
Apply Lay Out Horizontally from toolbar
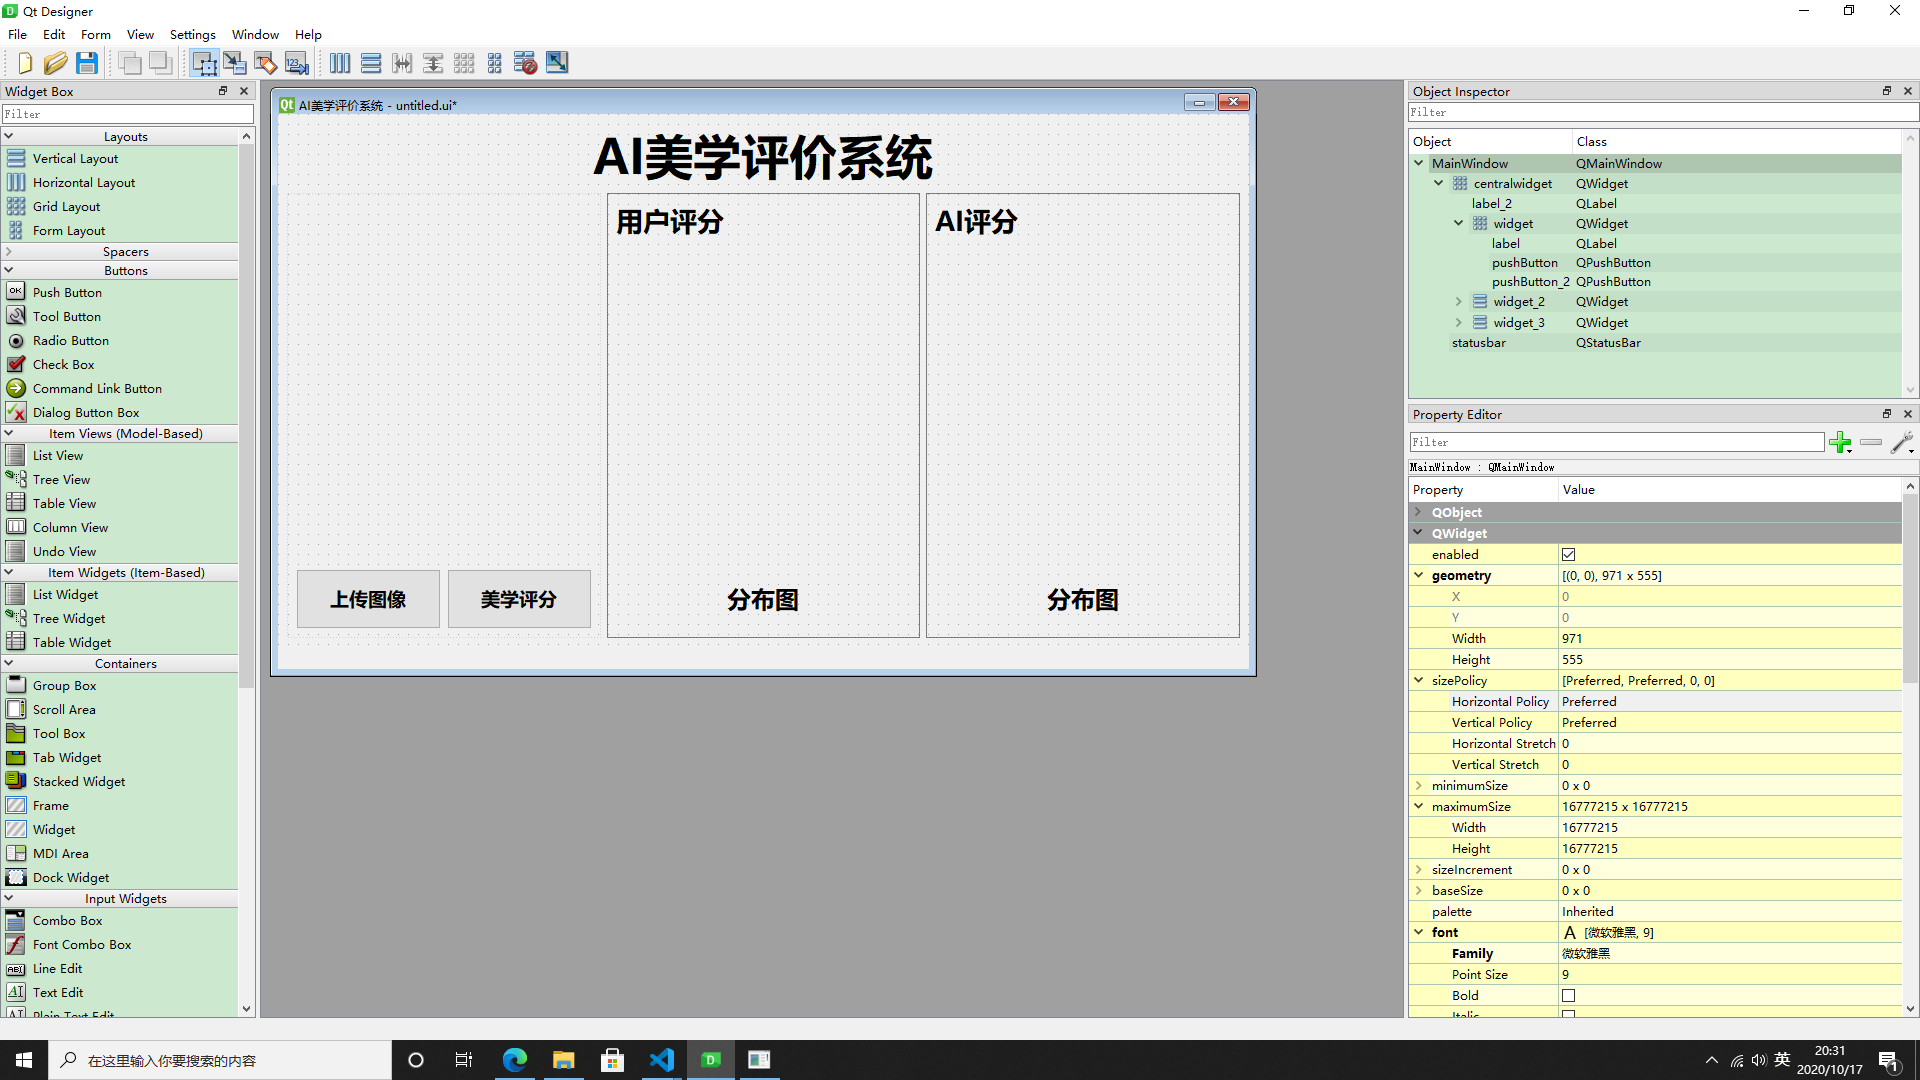point(340,63)
